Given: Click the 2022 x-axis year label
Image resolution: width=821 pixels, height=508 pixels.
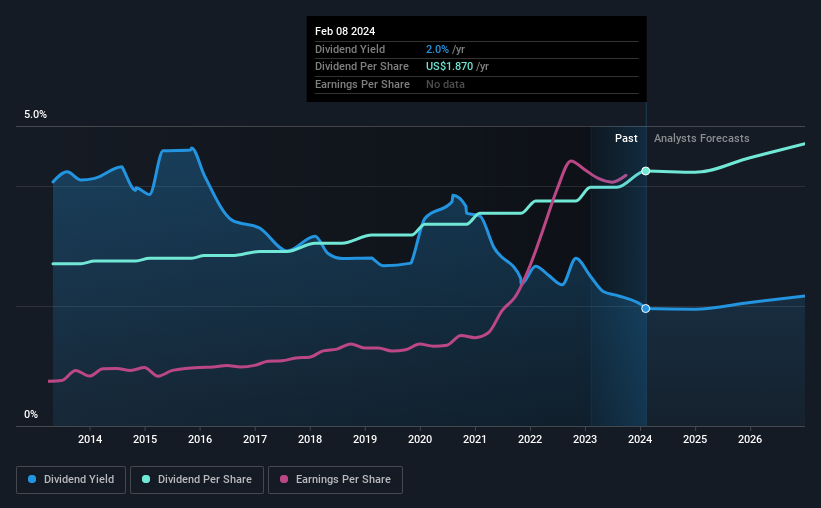Looking at the screenshot, I should [x=530, y=439].
